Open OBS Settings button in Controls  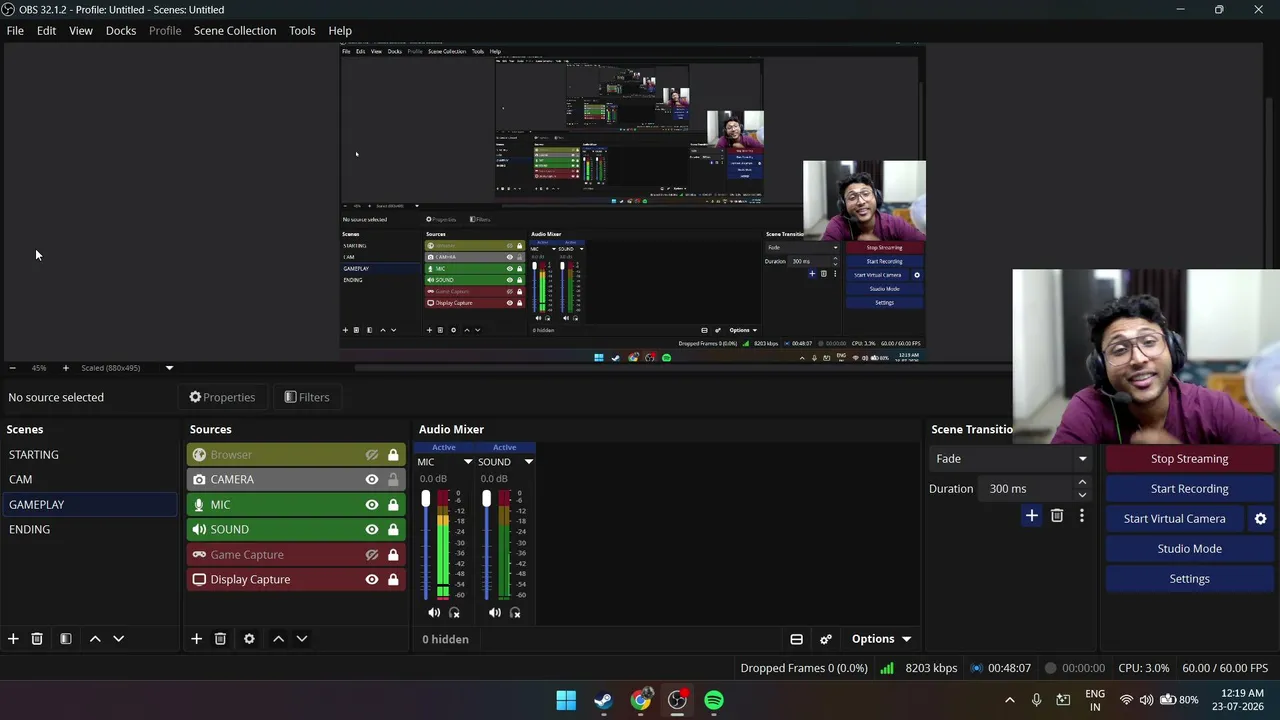coord(1189,579)
